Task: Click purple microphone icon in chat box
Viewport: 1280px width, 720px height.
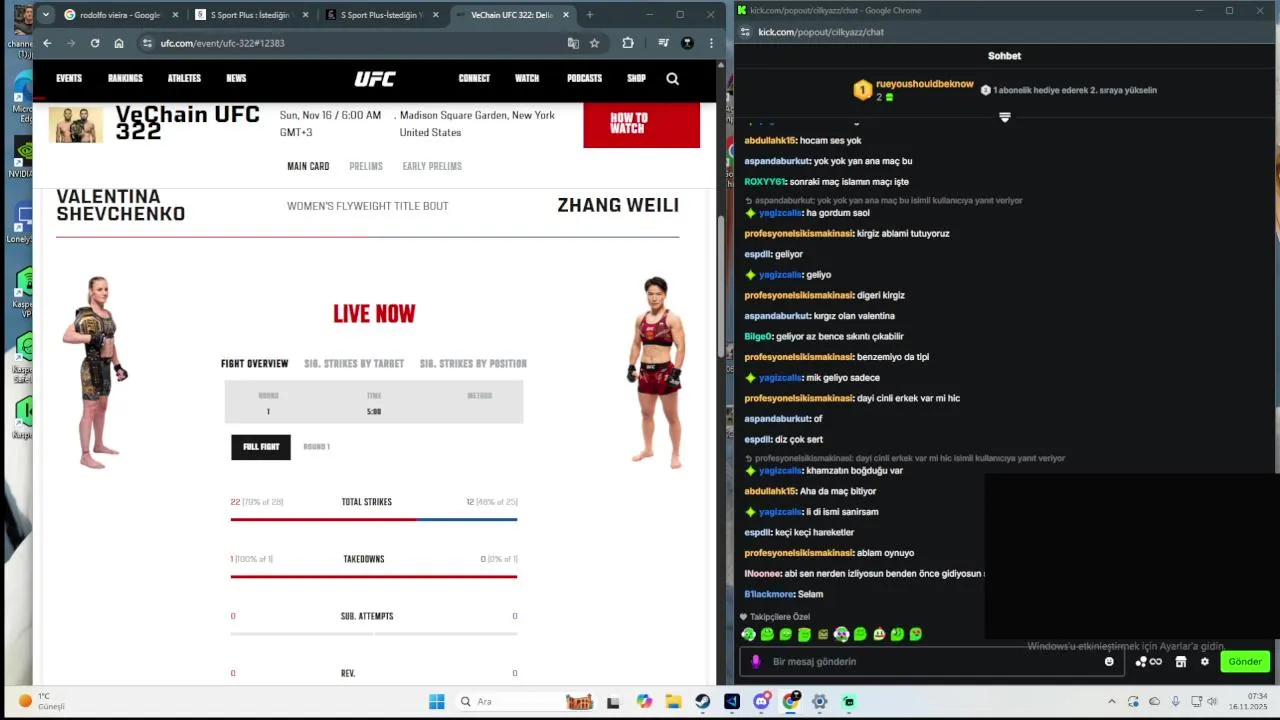Action: coord(756,661)
